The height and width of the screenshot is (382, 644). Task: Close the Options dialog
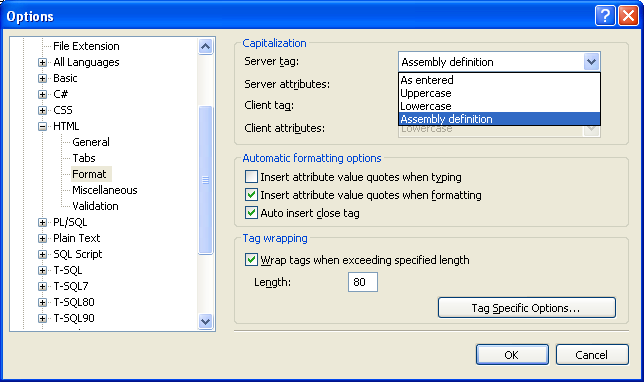pos(628,16)
